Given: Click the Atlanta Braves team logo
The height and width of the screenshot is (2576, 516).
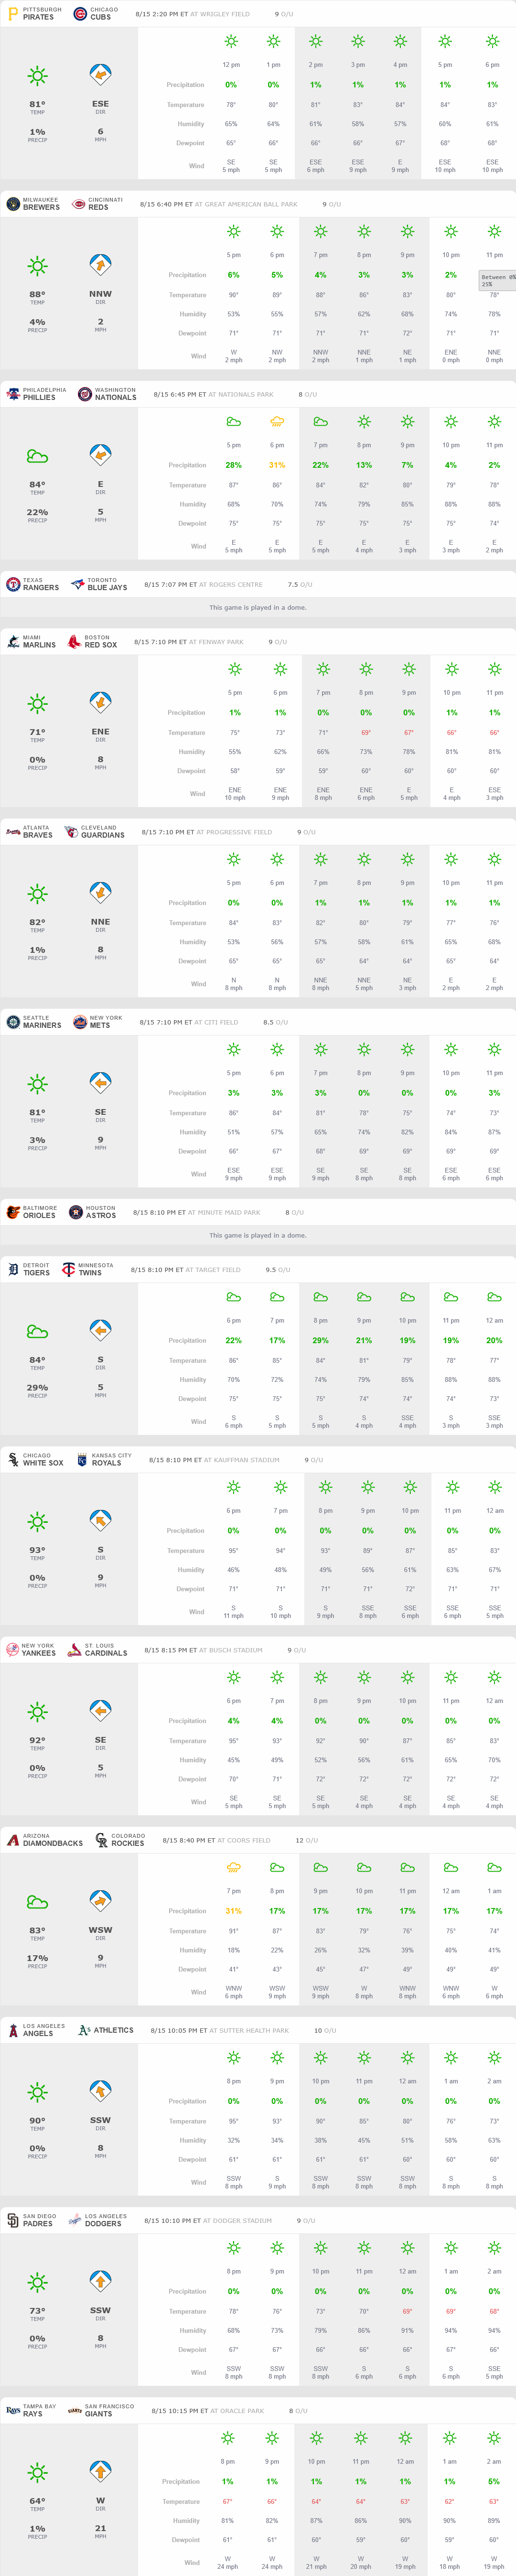Looking at the screenshot, I should [13, 832].
